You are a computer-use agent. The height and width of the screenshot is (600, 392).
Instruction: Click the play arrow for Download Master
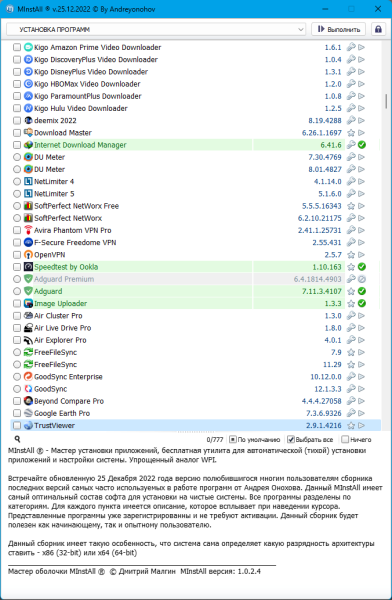362,133
